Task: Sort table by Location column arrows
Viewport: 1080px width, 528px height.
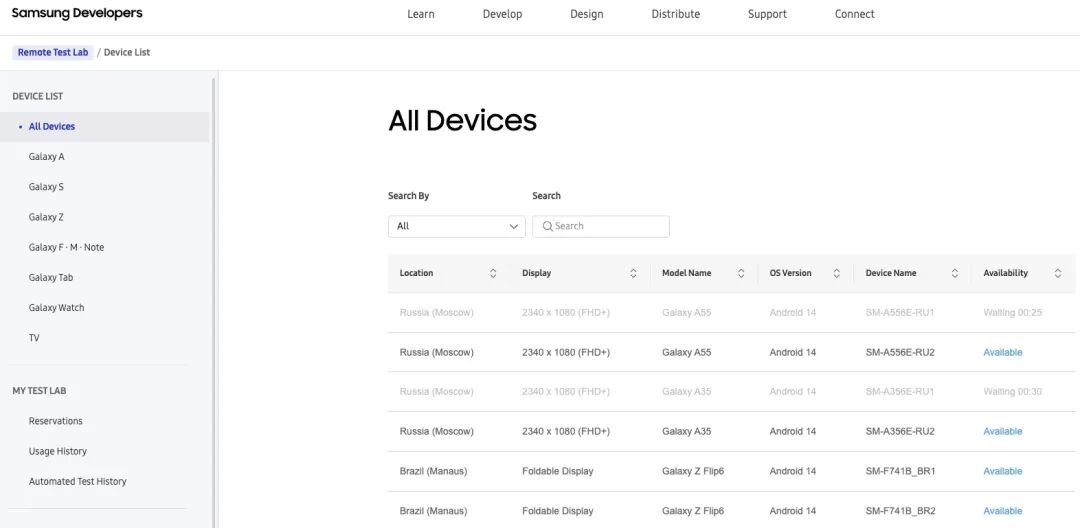Action: [x=493, y=273]
